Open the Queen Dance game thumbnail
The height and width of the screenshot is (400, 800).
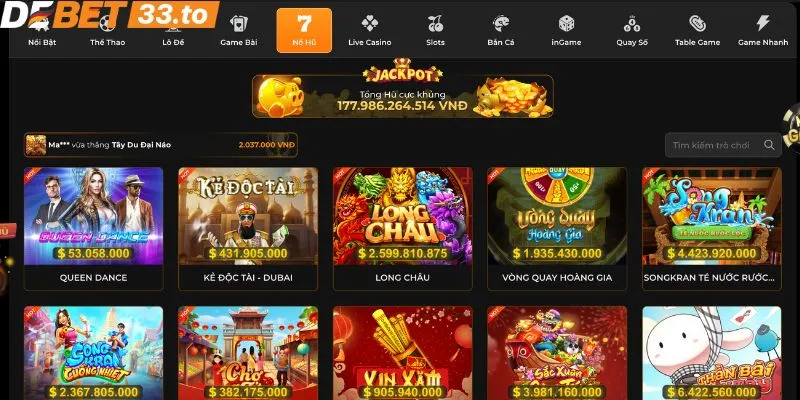[x=93, y=216]
